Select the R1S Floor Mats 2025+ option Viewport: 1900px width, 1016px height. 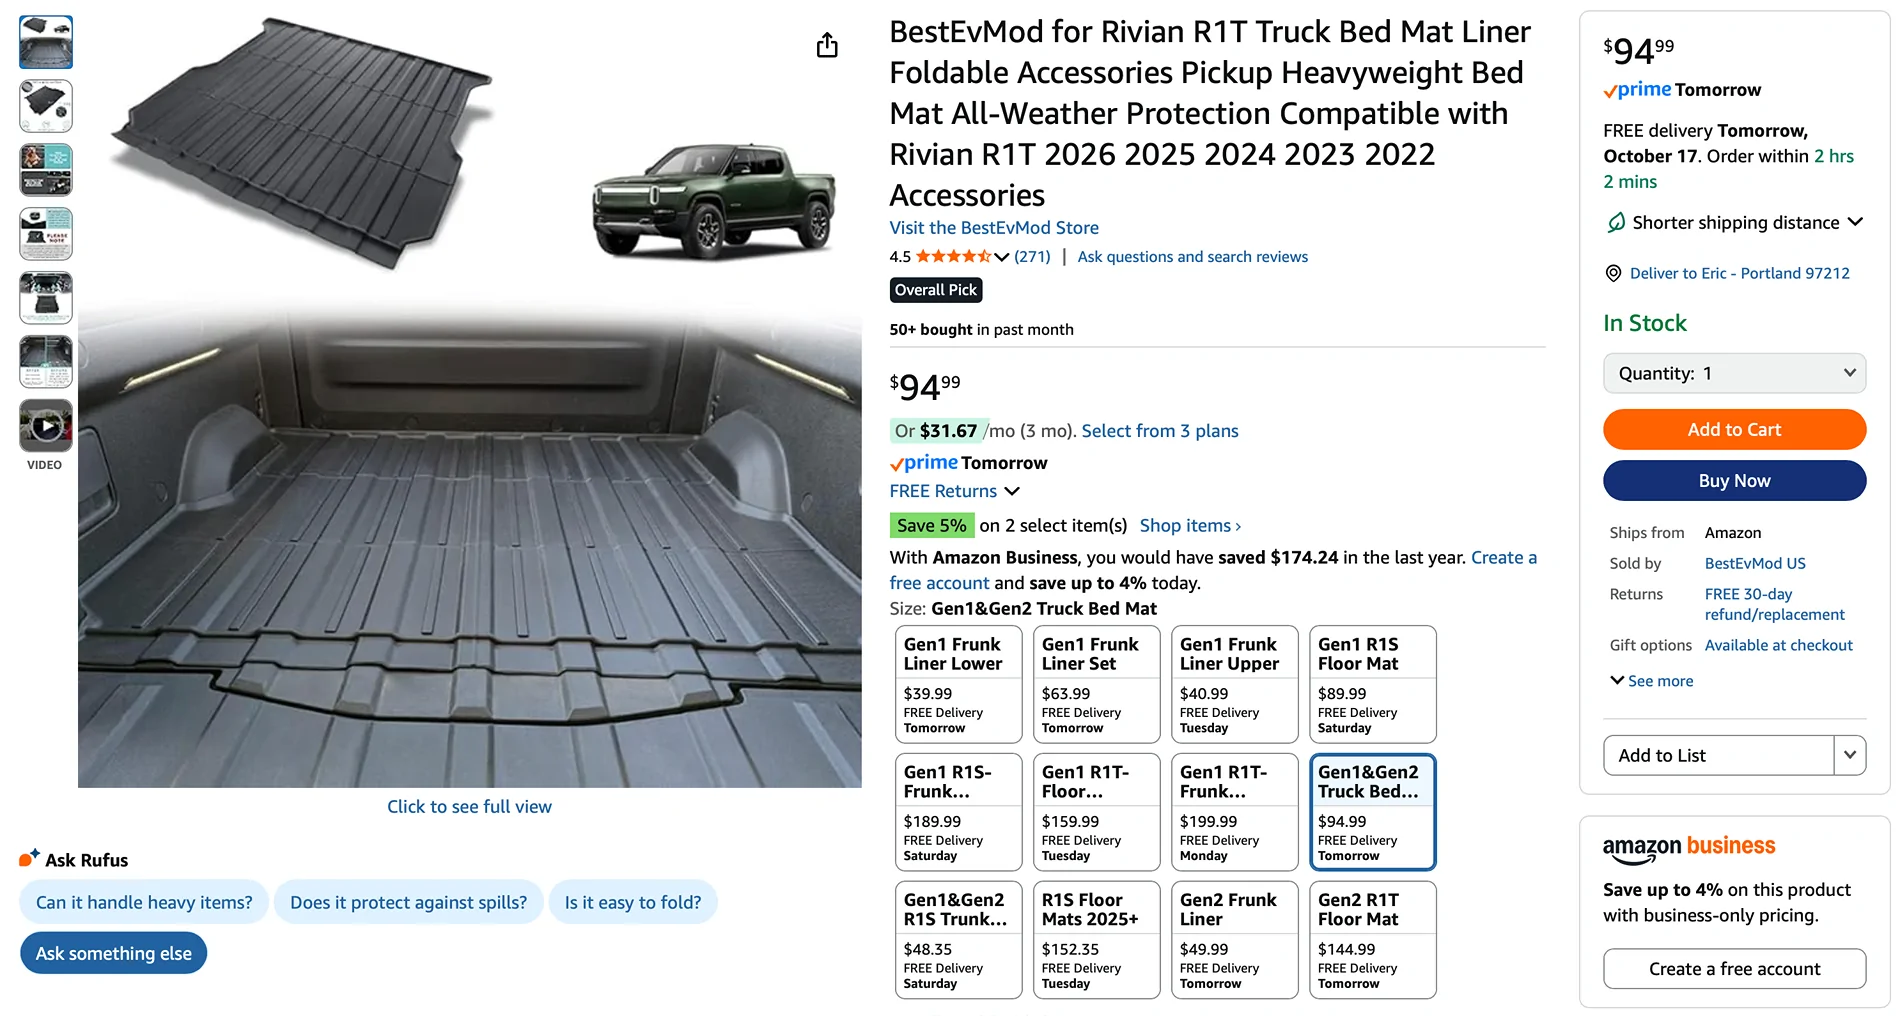(x=1096, y=940)
